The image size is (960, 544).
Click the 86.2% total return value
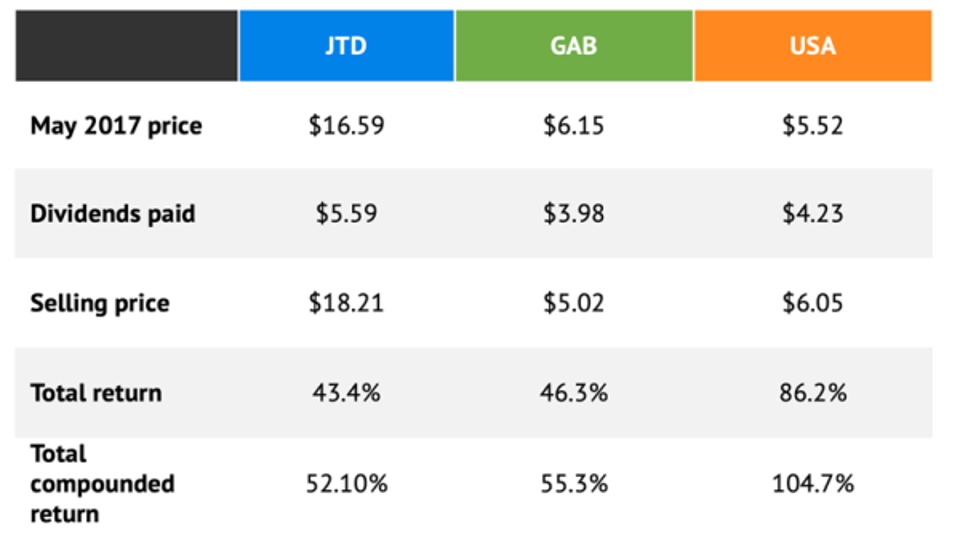click(812, 392)
